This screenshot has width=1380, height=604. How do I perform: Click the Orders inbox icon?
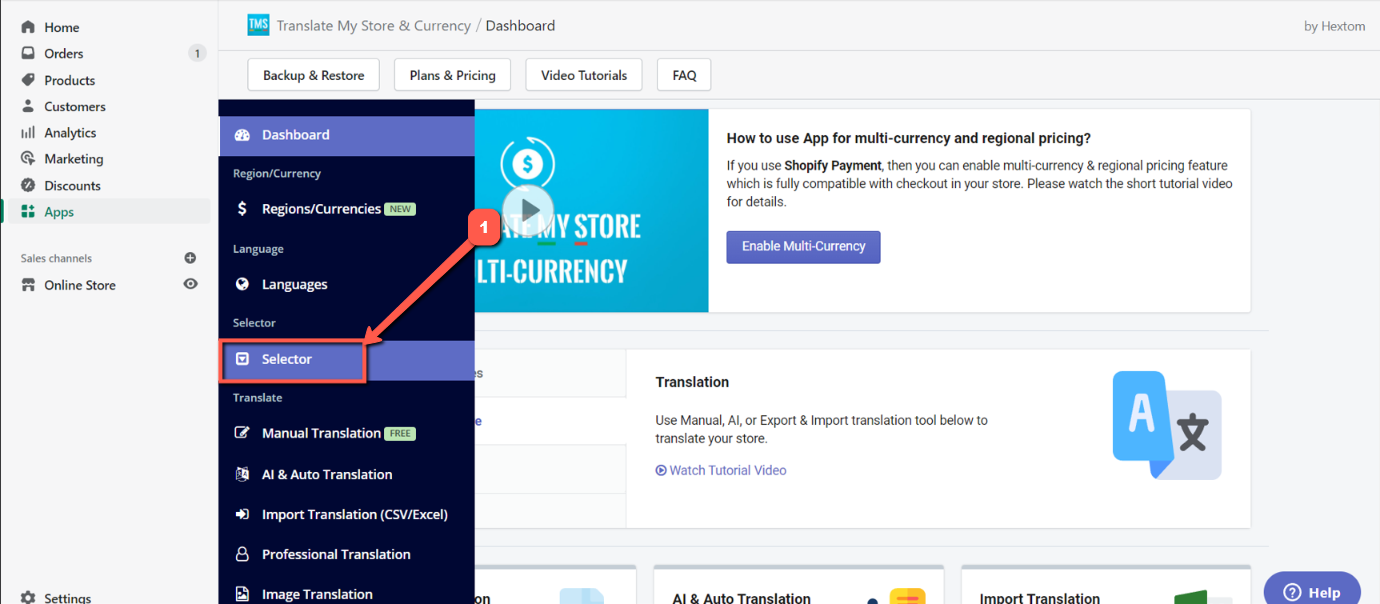pos(28,53)
